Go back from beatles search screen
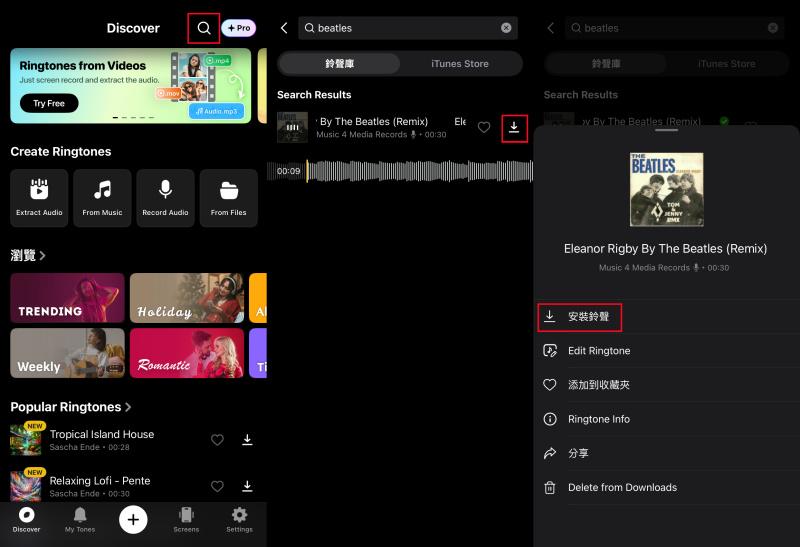This screenshot has width=800, height=547. [285, 28]
